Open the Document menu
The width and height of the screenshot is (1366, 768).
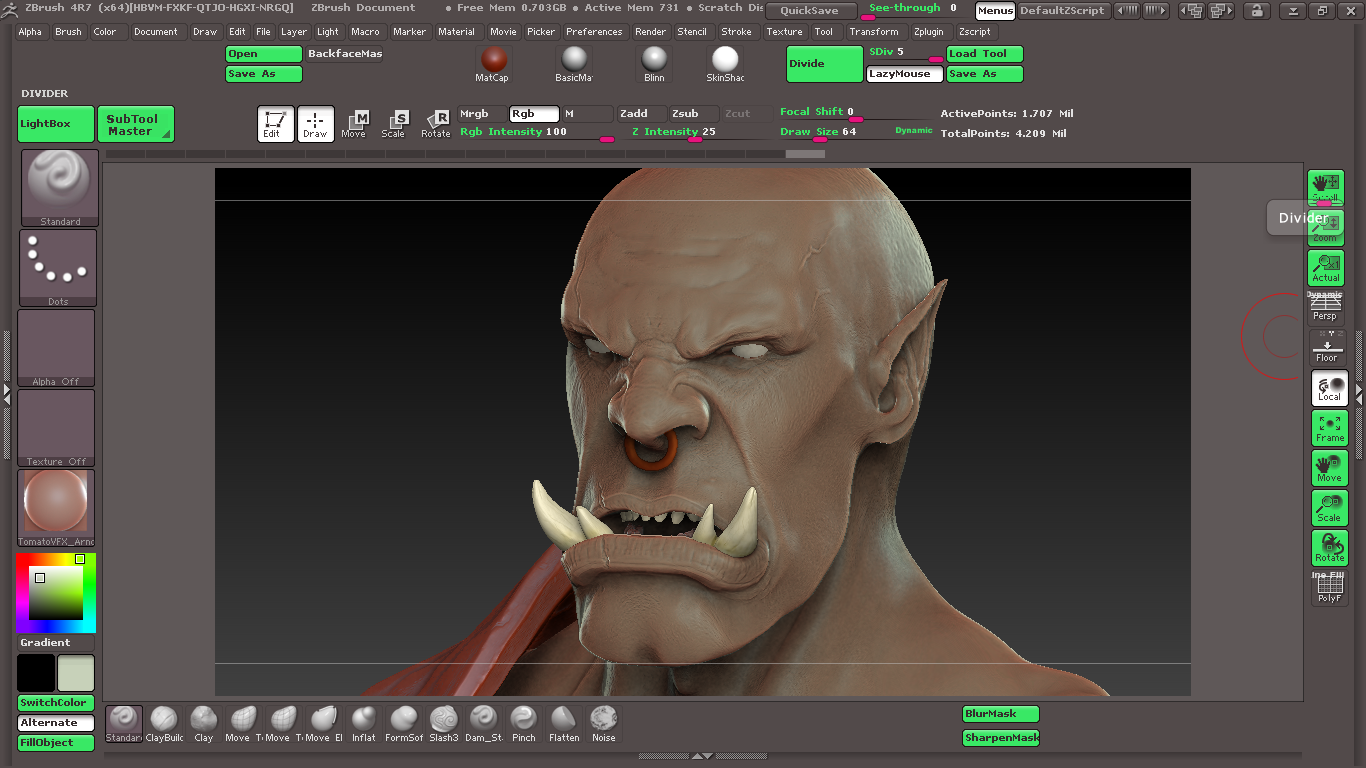coord(156,32)
